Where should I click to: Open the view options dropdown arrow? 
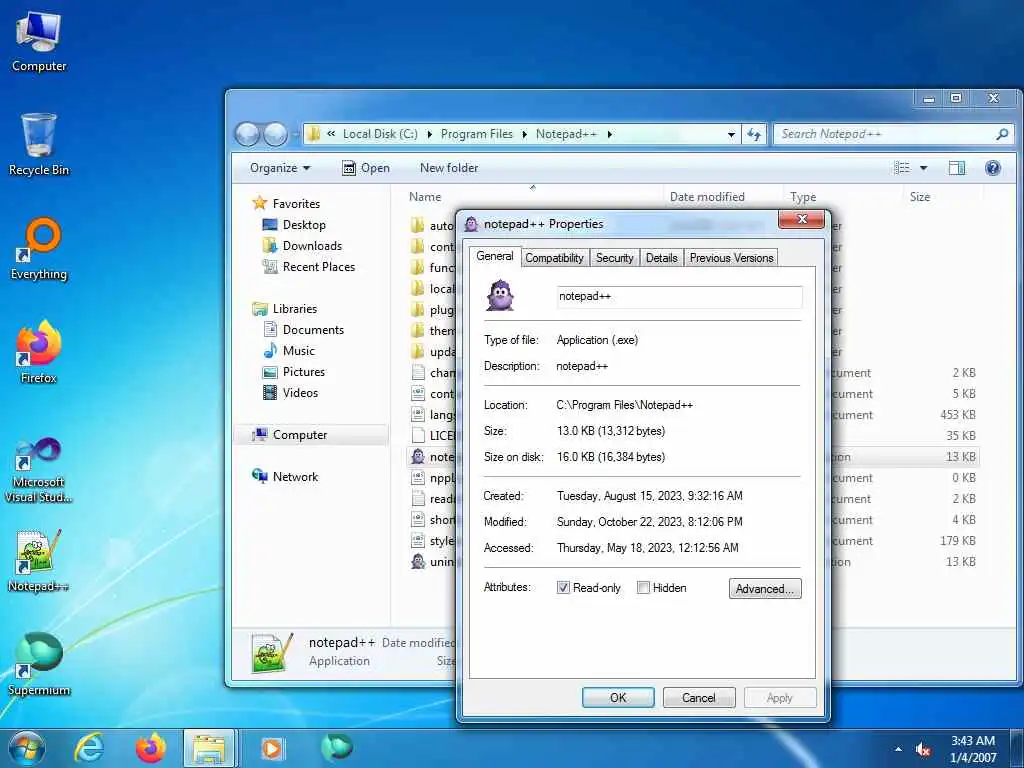[923, 168]
